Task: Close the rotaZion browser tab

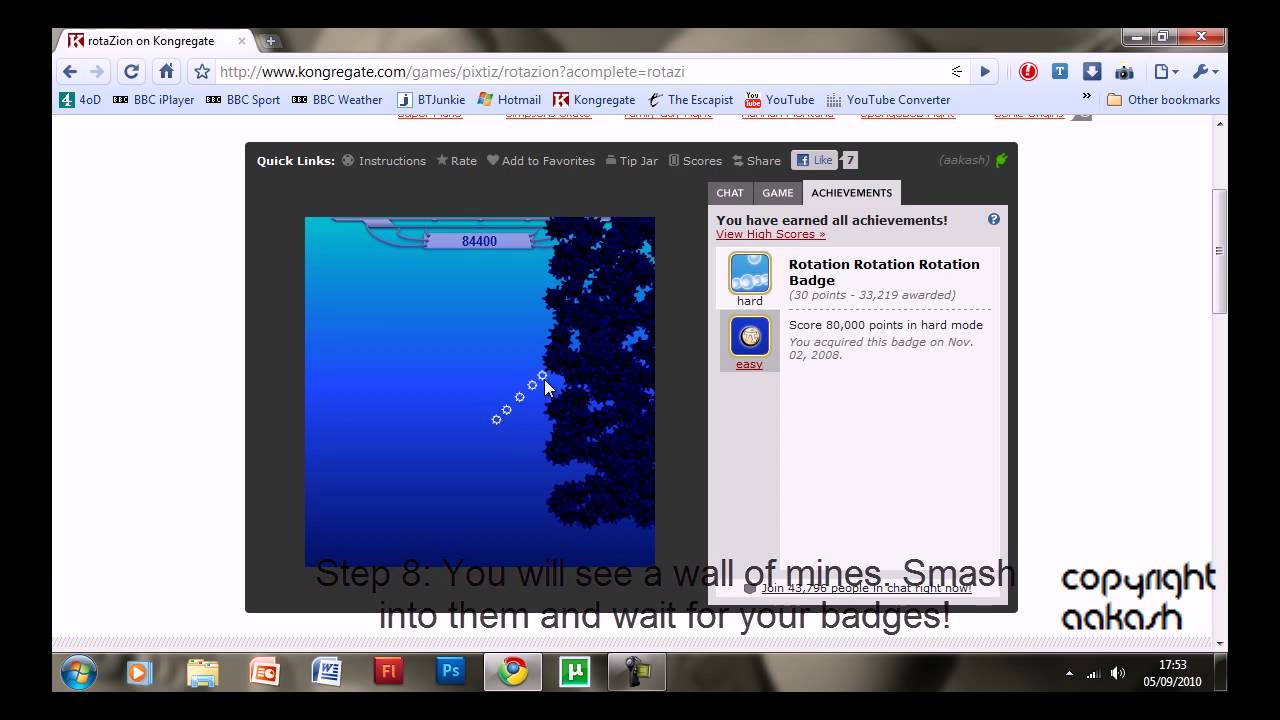Action: tap(241, 41)
